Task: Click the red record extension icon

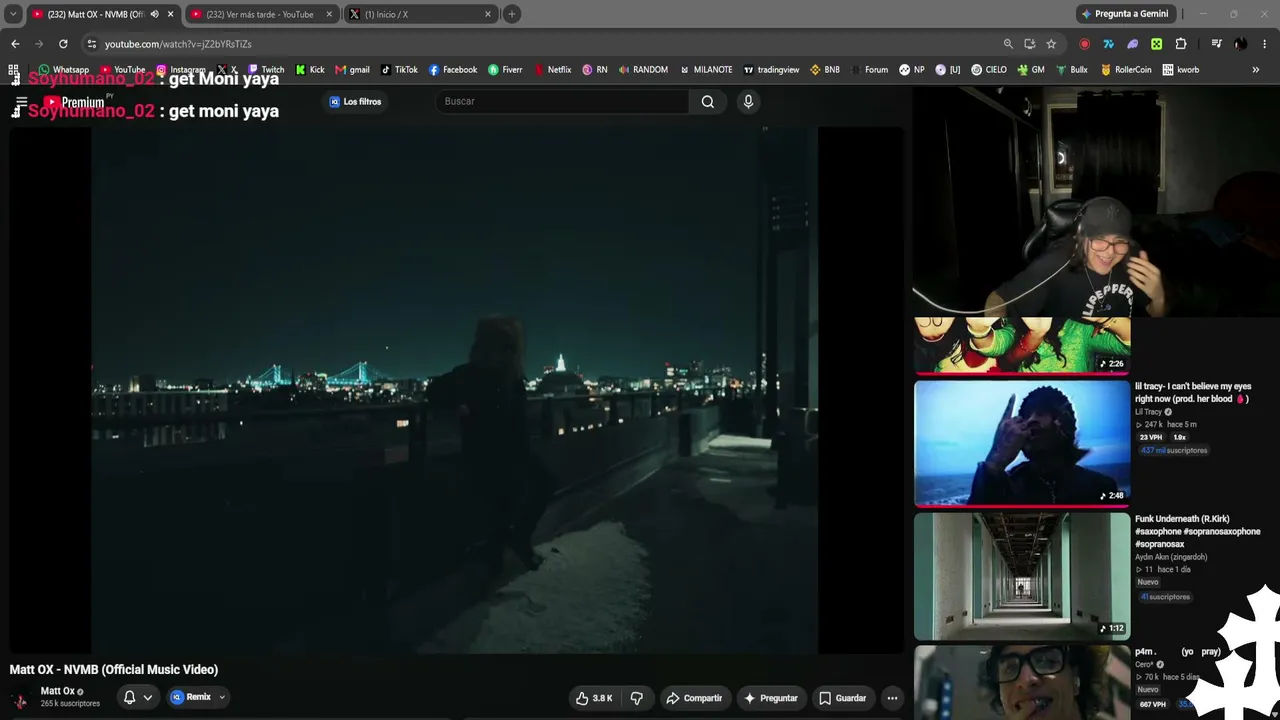Action: (1084, 44)
